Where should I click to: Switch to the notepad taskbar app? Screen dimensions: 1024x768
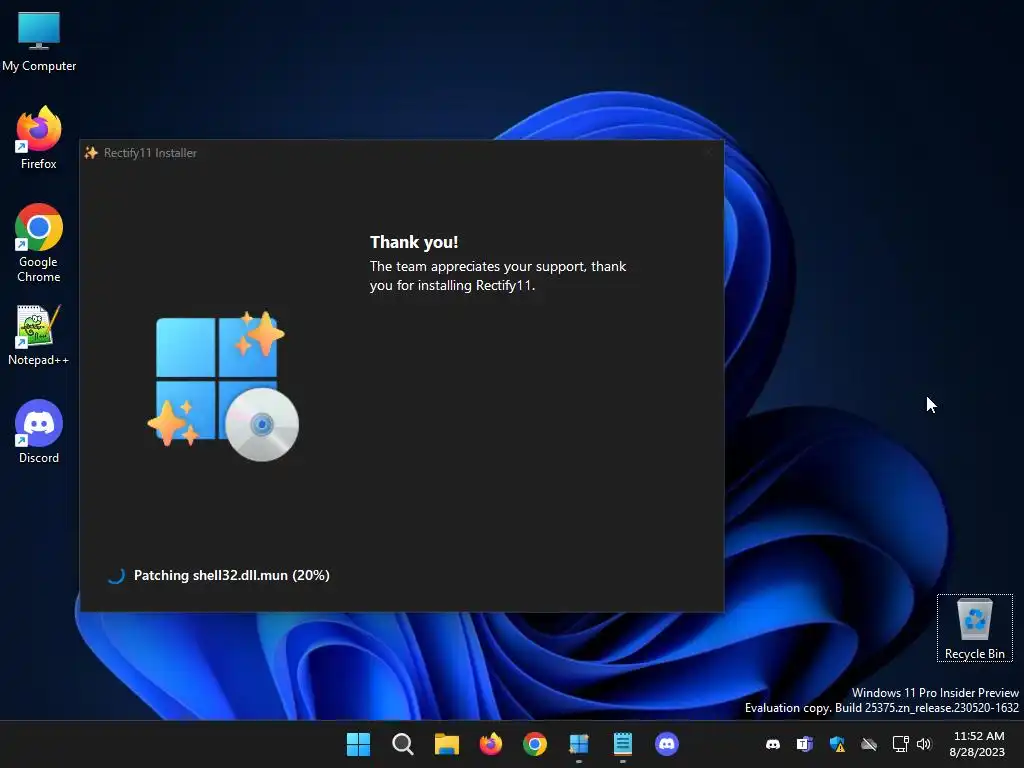click(622, 744)
